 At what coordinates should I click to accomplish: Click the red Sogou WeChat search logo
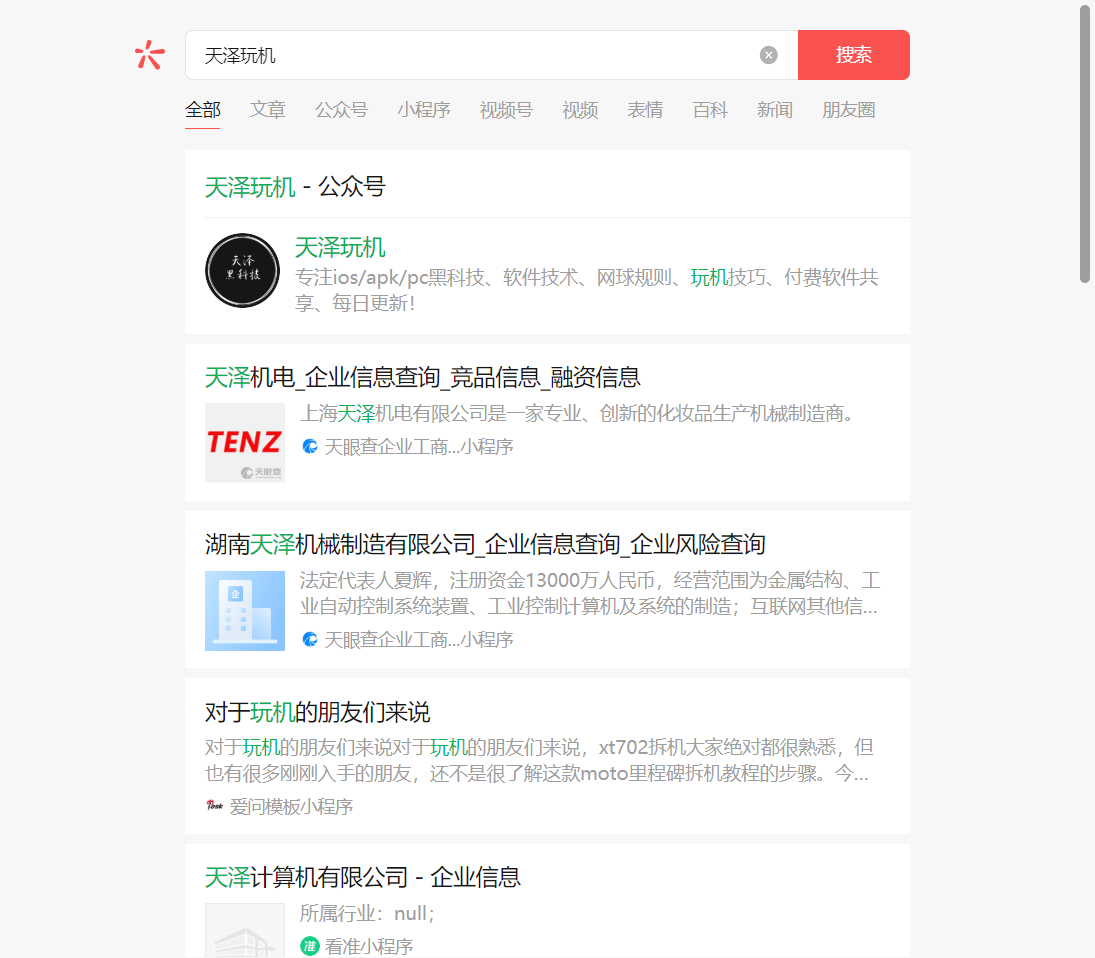point(149,54)
